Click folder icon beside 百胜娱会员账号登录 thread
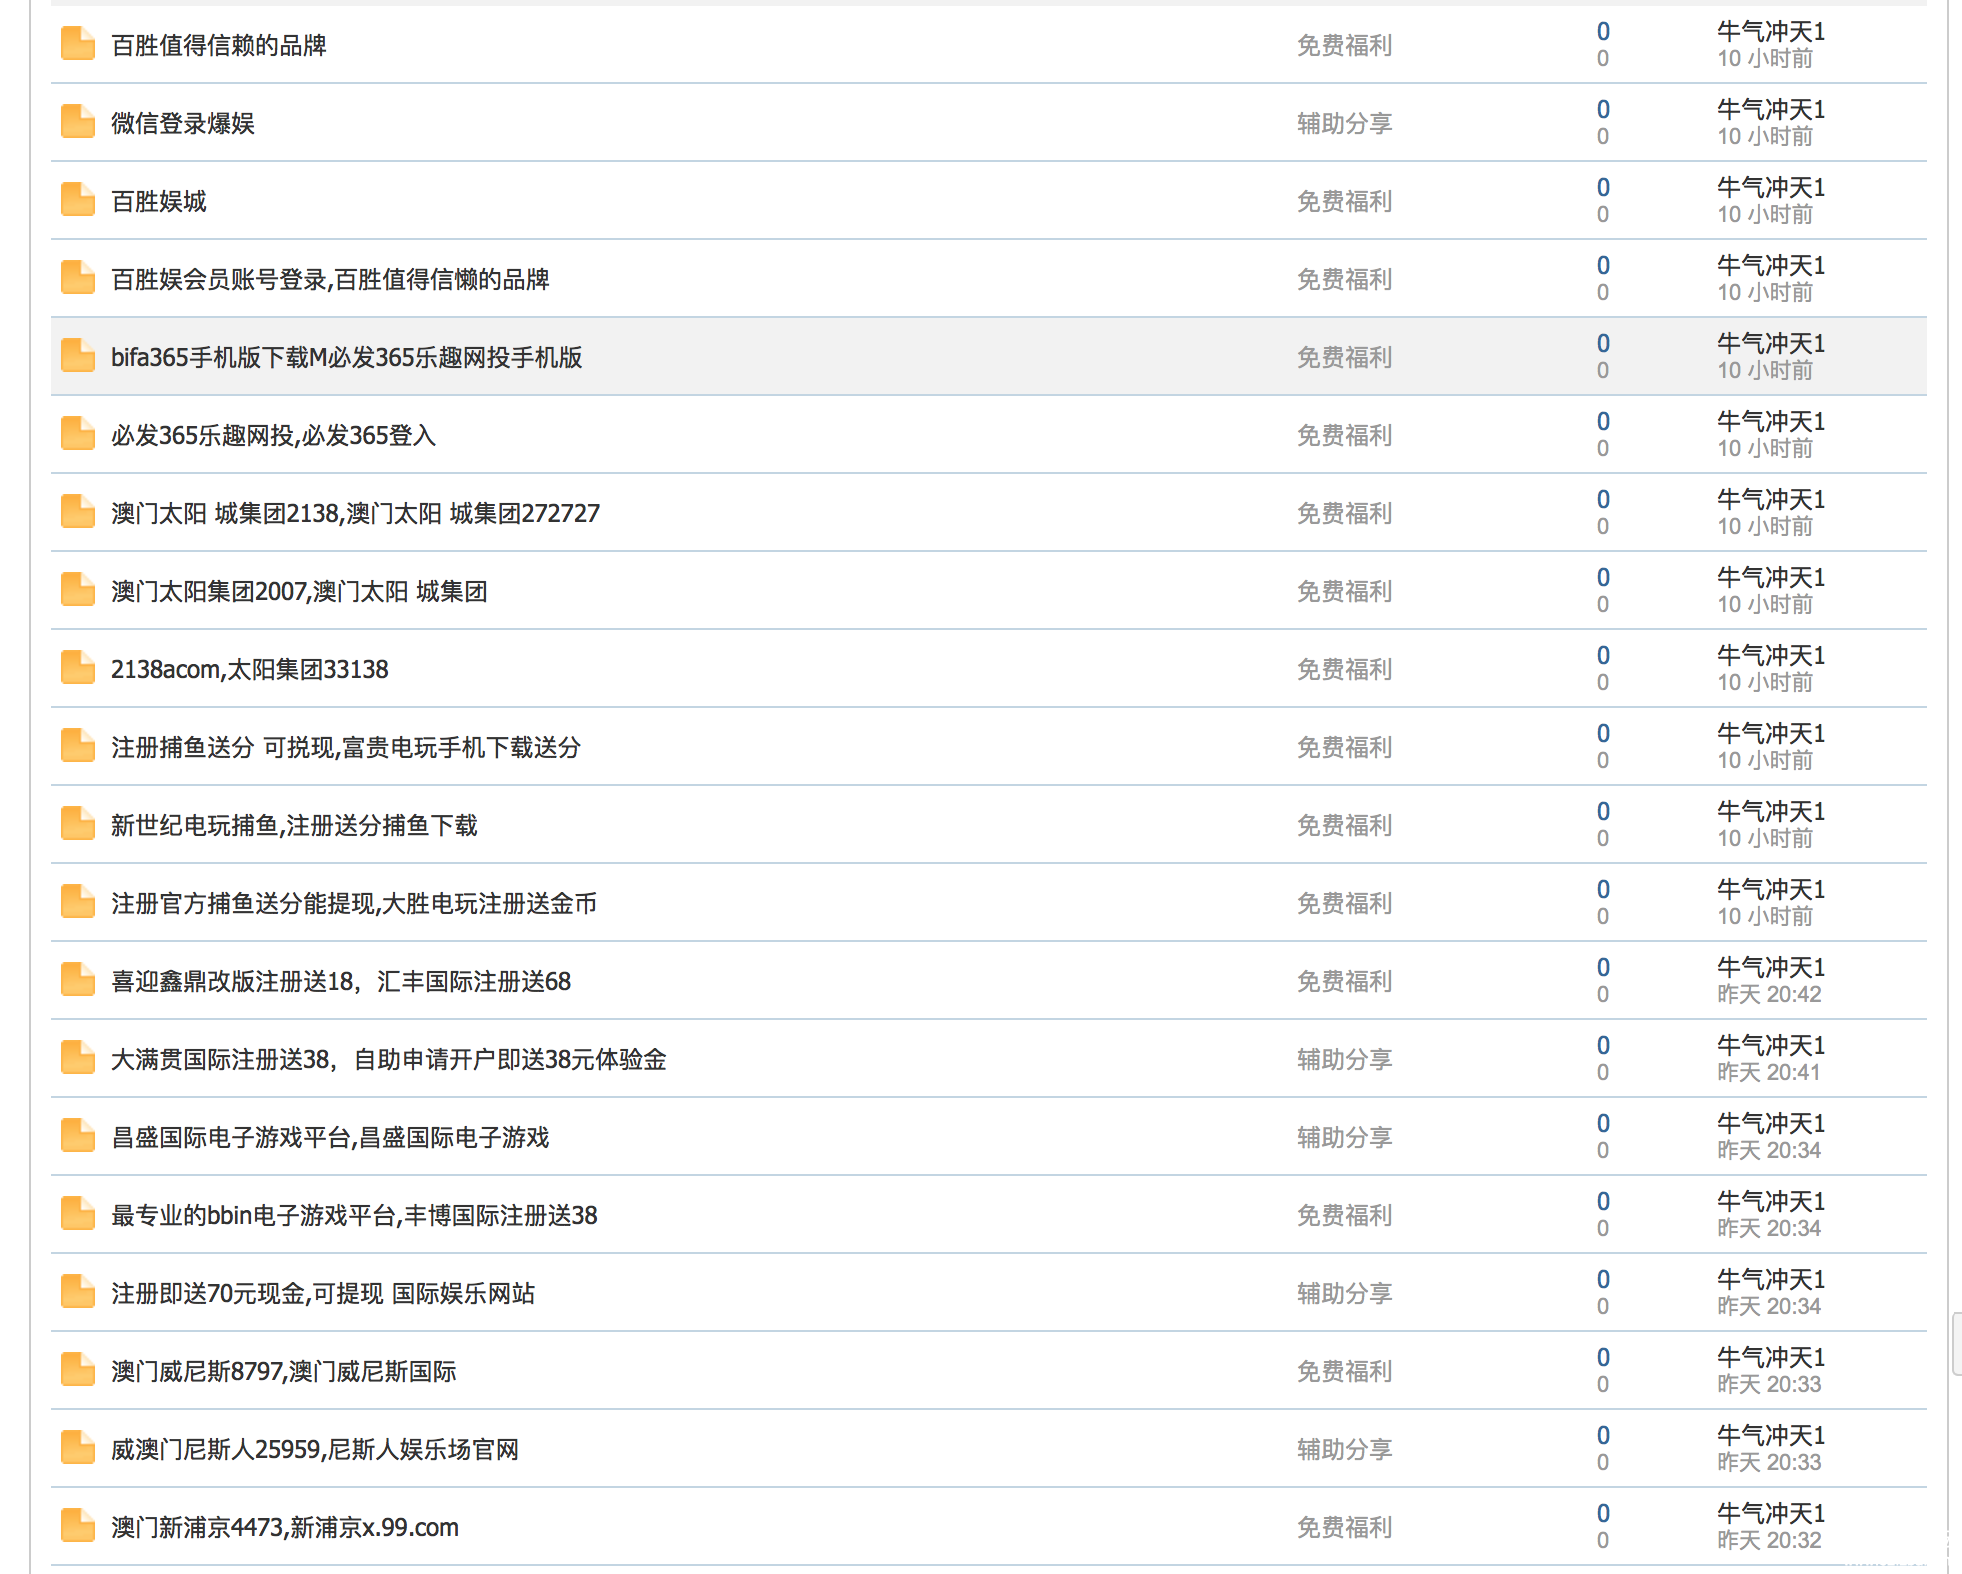The image size is (1962, 1574). (78, 278)
